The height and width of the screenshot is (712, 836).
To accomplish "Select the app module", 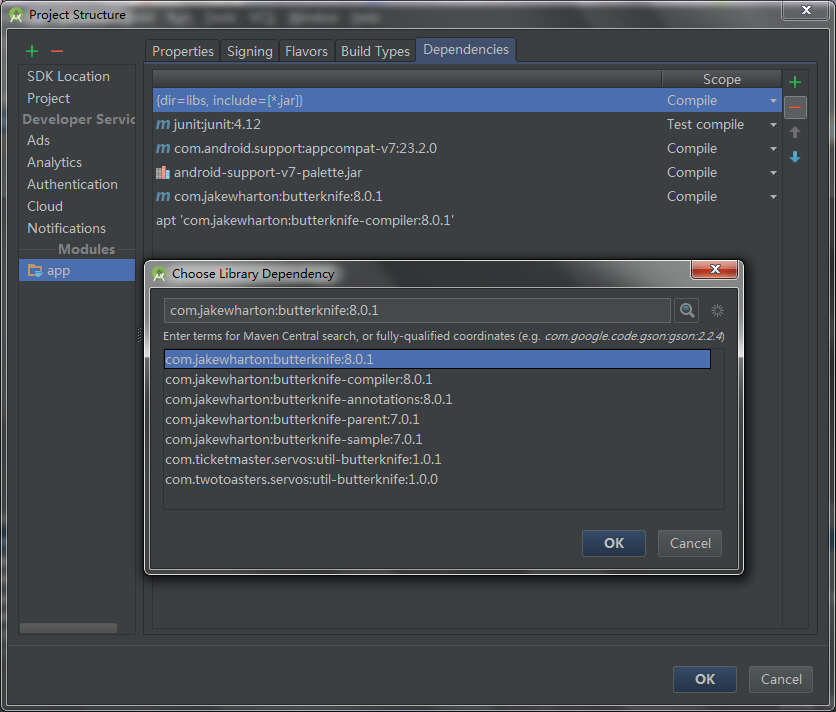I will (x=77, y=270).
